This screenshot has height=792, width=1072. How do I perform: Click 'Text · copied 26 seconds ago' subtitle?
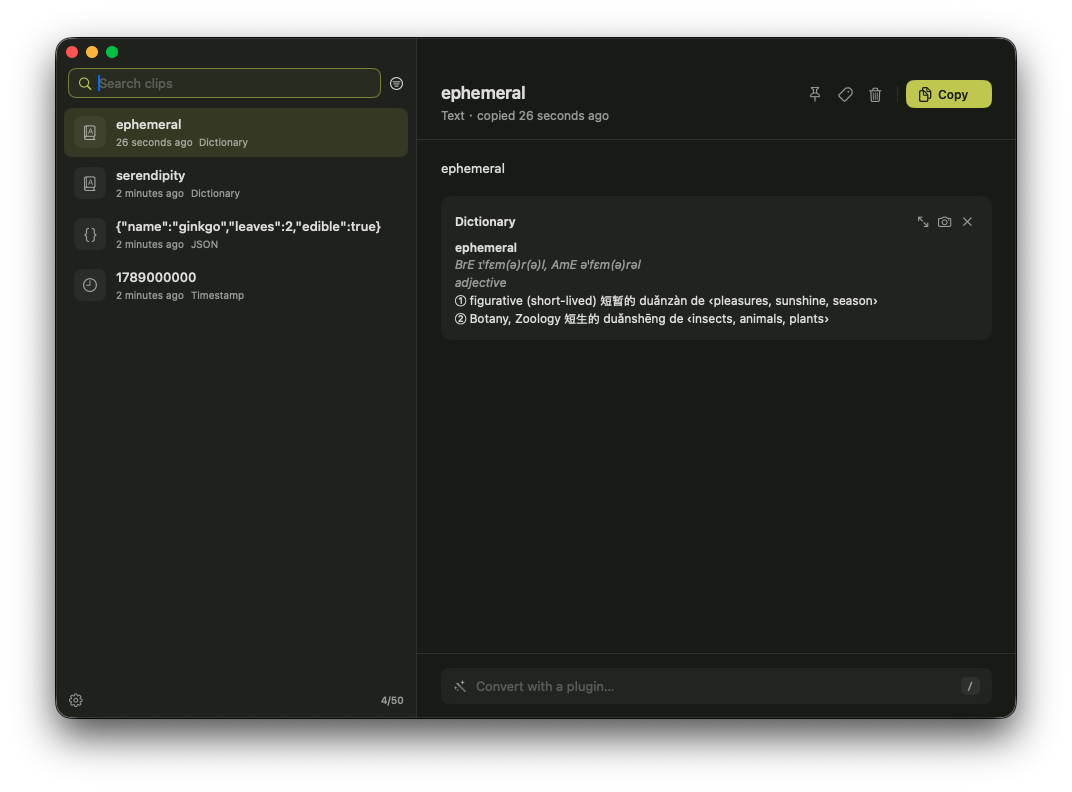coord(524,116)
